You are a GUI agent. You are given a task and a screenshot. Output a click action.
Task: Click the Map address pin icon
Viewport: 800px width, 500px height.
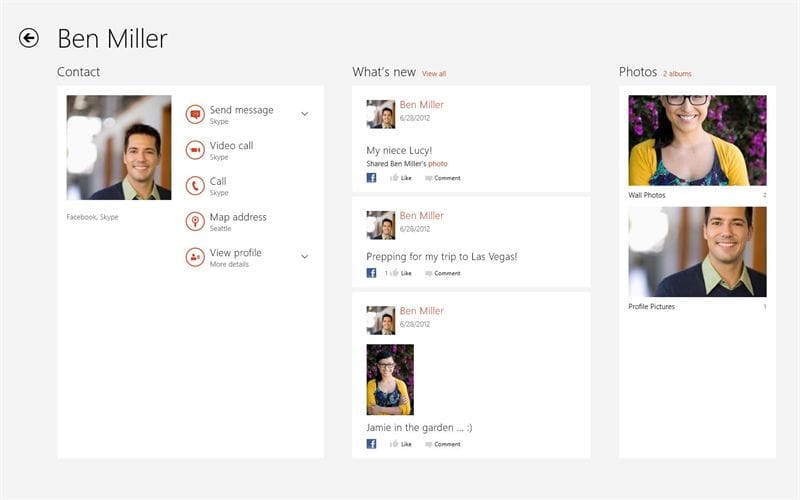(x=195, y=221)
